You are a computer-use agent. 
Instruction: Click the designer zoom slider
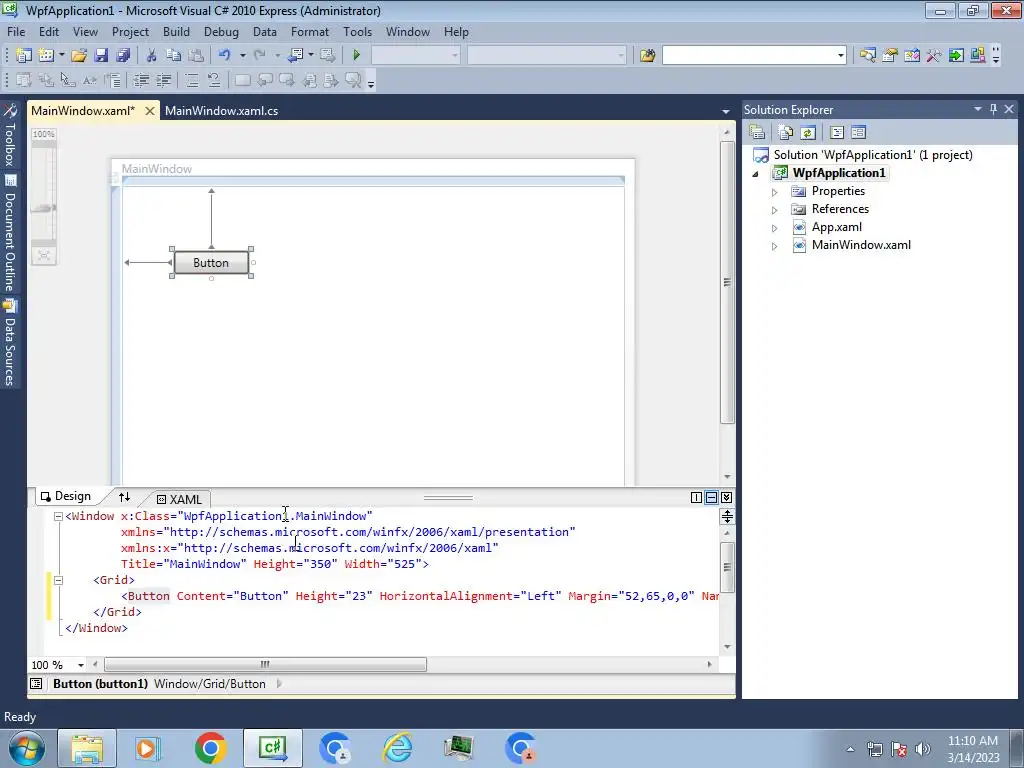[44, 208]
